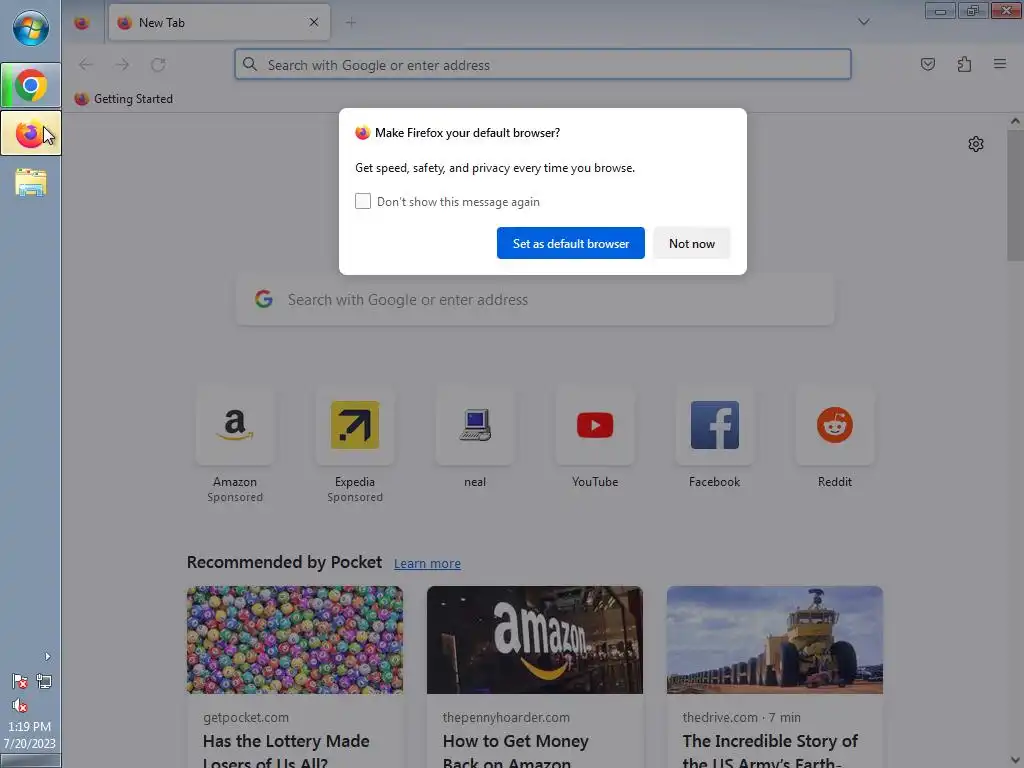Image resolution: width=1024 pixels, height=768 pixels.
Task: Save page to Pocket icon
Action: pyautogui.click(x=927, y=64)
